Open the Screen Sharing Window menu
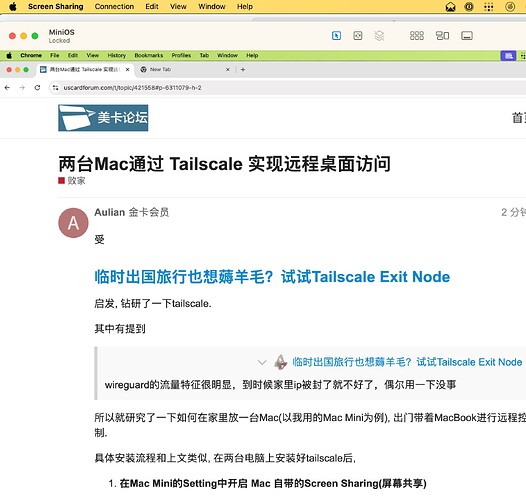This screenshot has width=526, height=500. (212, 6)
